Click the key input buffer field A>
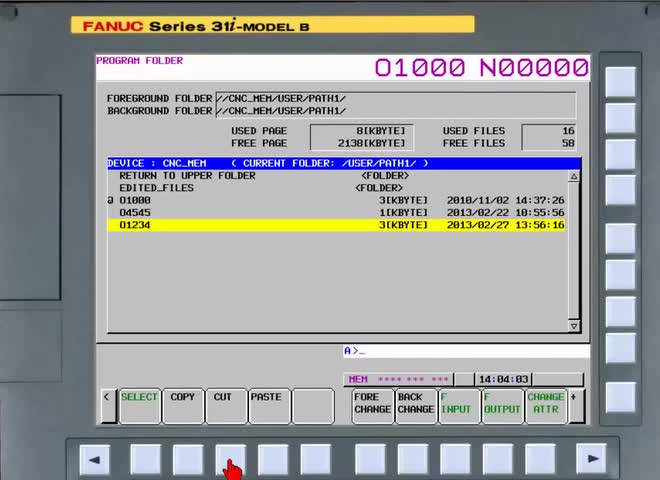 pos(466,351)
